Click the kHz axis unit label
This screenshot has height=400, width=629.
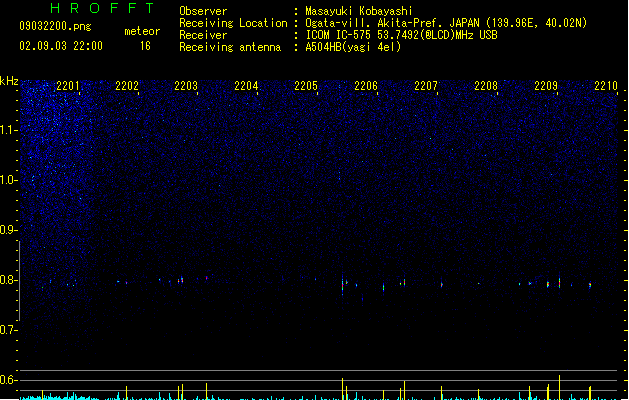point(9,81)
